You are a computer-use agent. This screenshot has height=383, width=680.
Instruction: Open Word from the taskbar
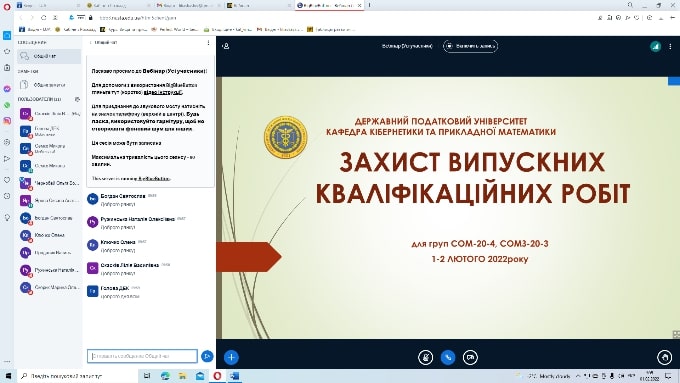(x=235, y=376)
